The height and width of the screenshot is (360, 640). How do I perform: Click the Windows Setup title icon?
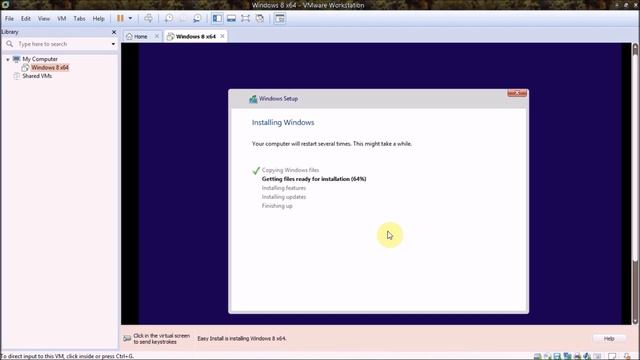[x=253, y=99]
